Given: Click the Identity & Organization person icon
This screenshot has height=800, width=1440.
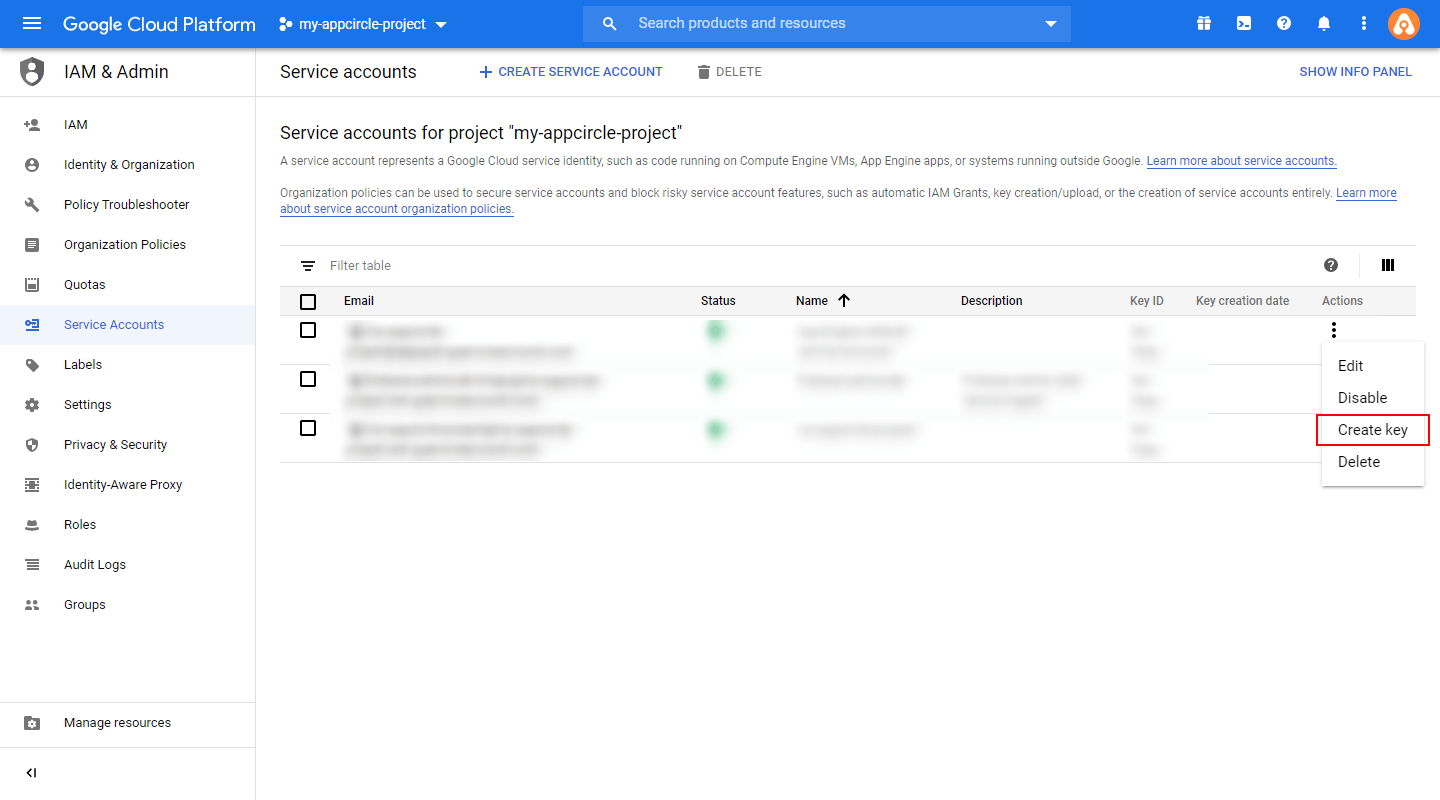Looking at the screenshot, I should point(32,165).
